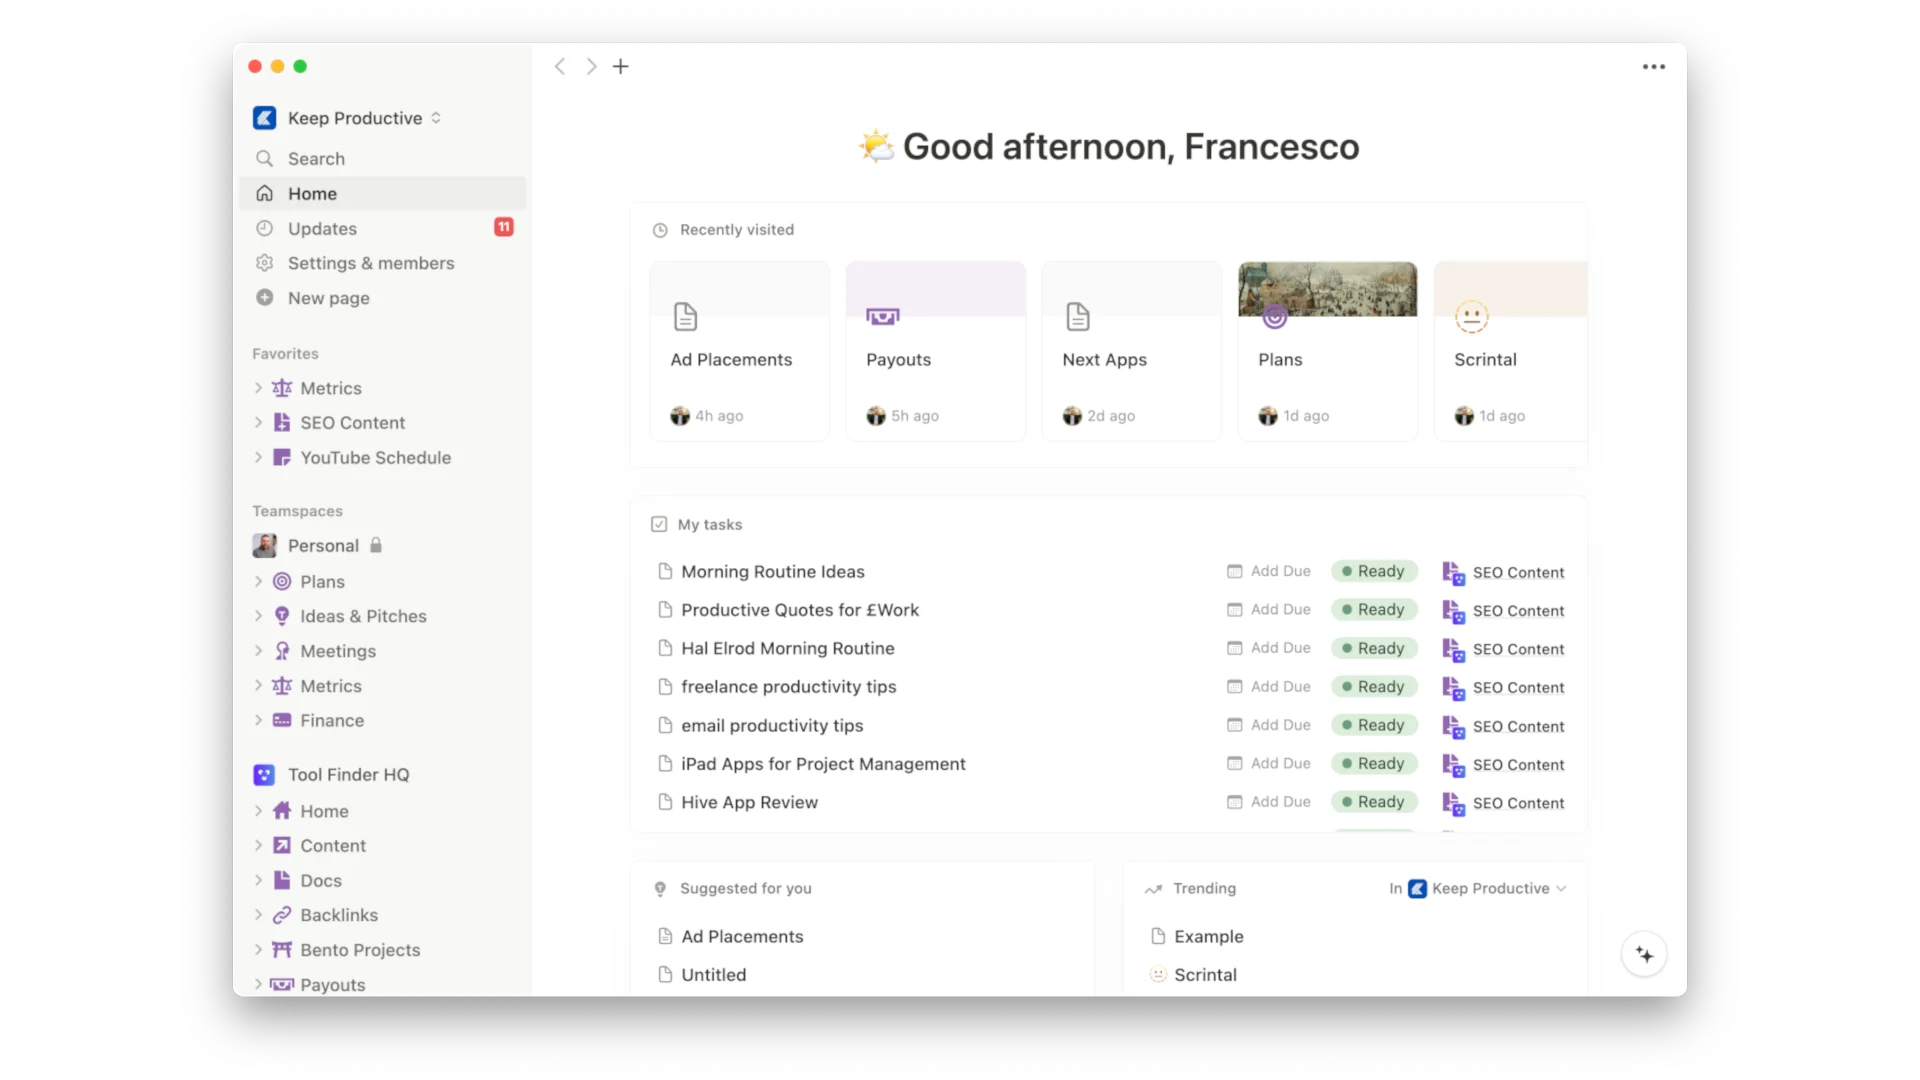
Task: Open the Finance teamspace page
Action: pos(331,720)
